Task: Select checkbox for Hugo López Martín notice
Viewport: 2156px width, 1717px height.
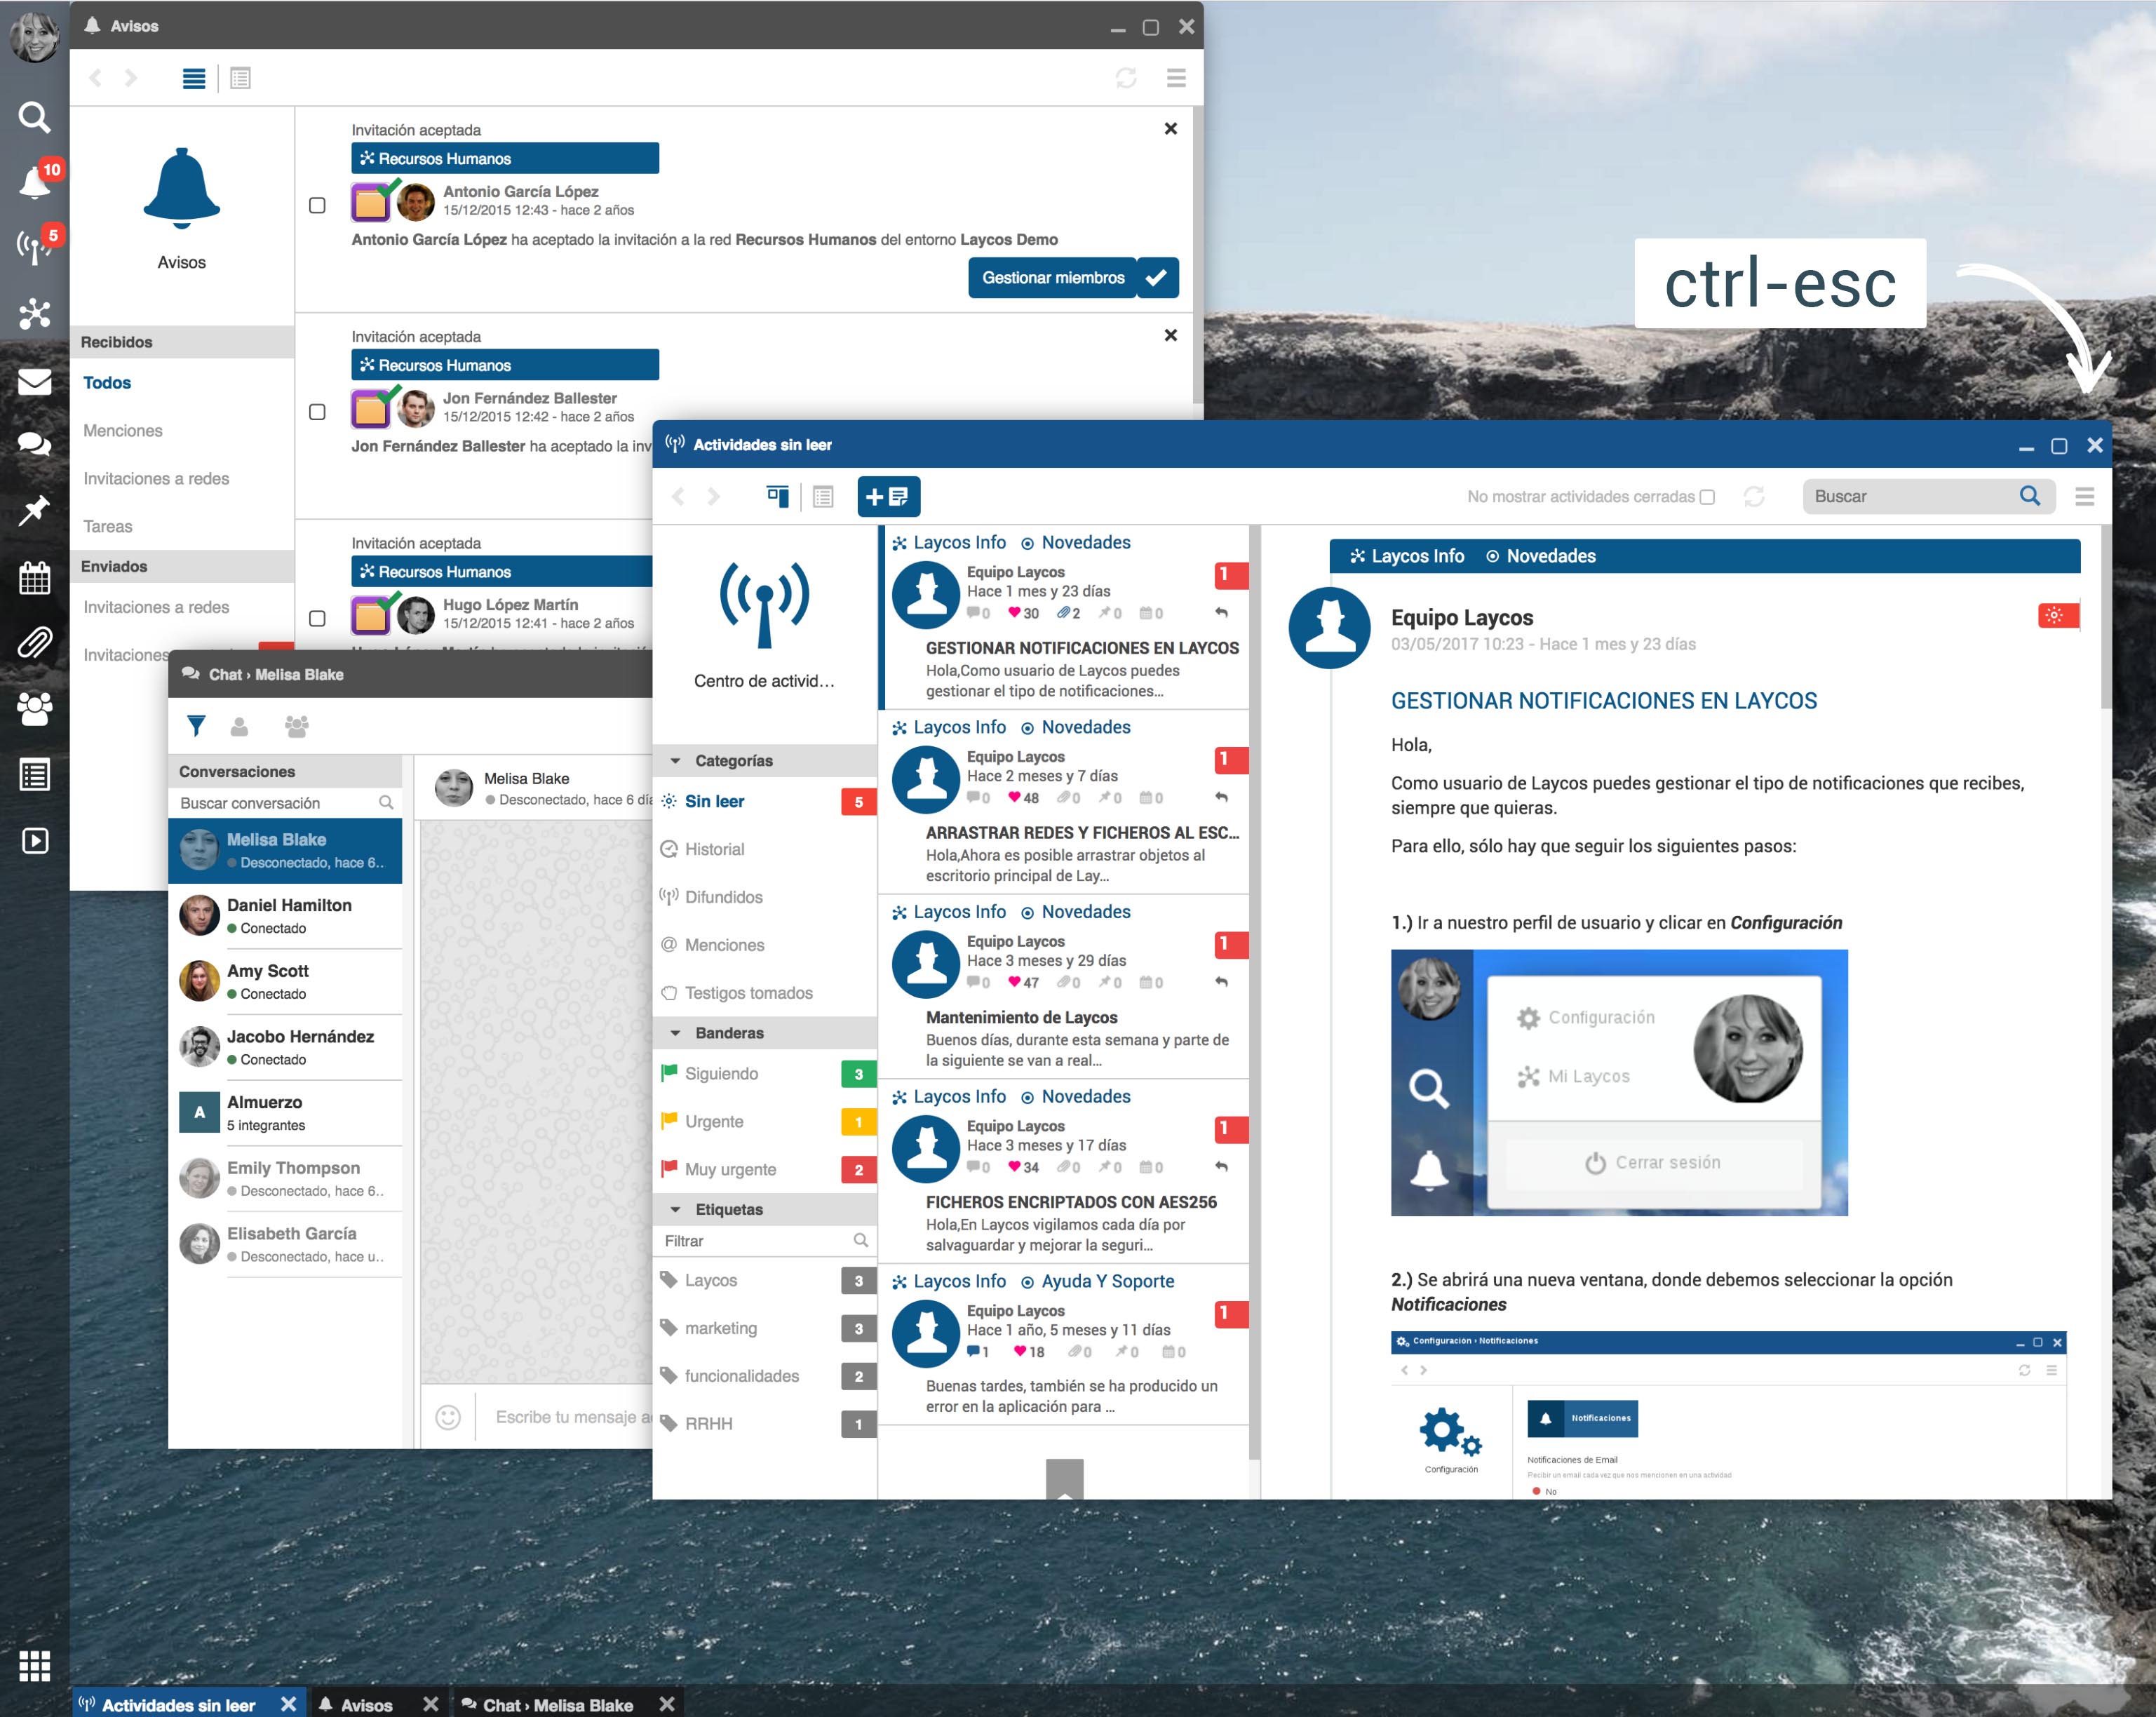Action: tap(317, 618)
